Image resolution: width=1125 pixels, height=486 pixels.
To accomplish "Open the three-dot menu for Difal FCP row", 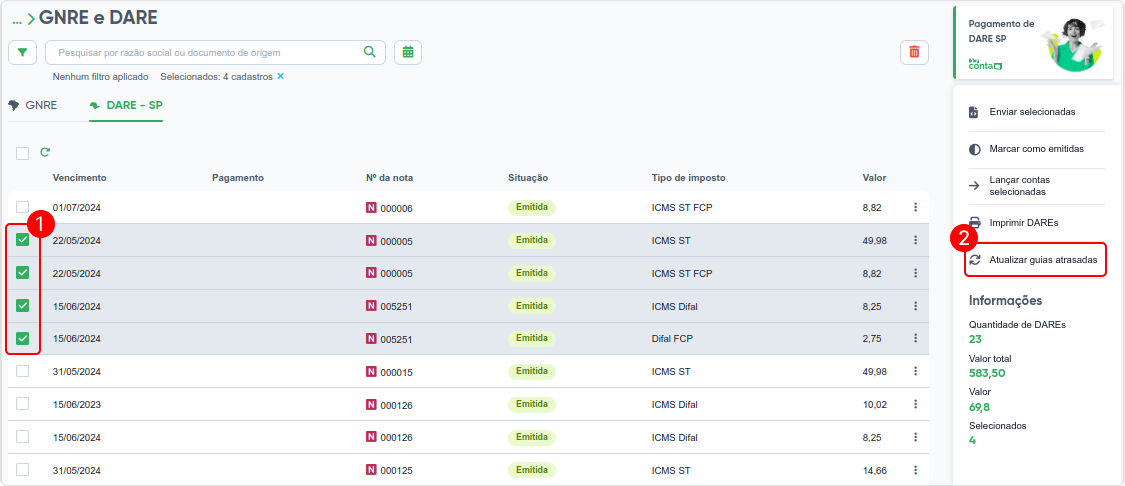I will pyautogui.click(x=915, y=339).
